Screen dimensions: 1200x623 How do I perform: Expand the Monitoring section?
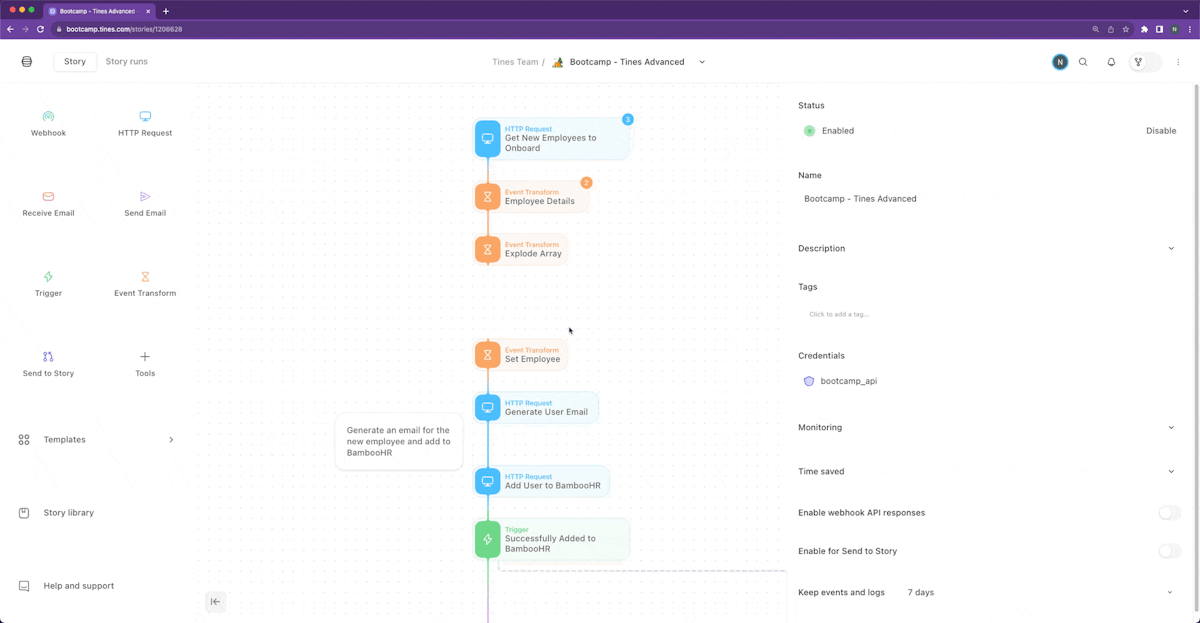(x=1171, y=427)
